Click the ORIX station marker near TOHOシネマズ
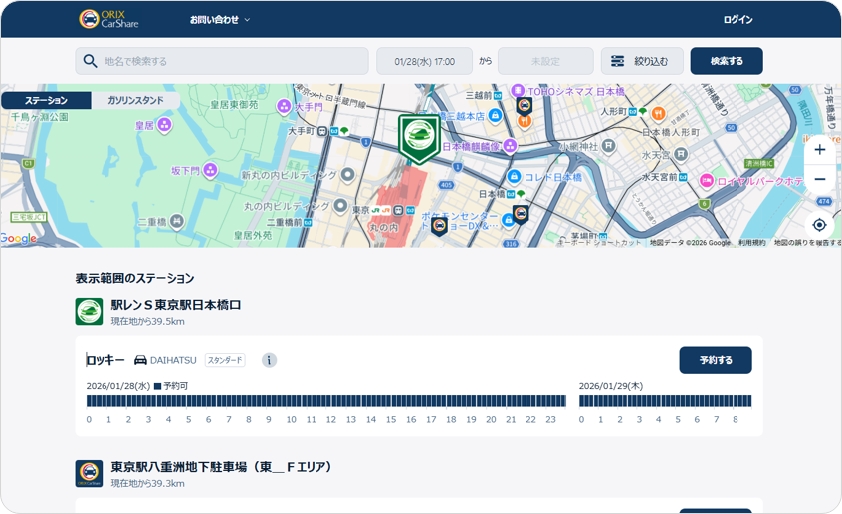Screen dimensions: 842x514 [x=524, y=106]
